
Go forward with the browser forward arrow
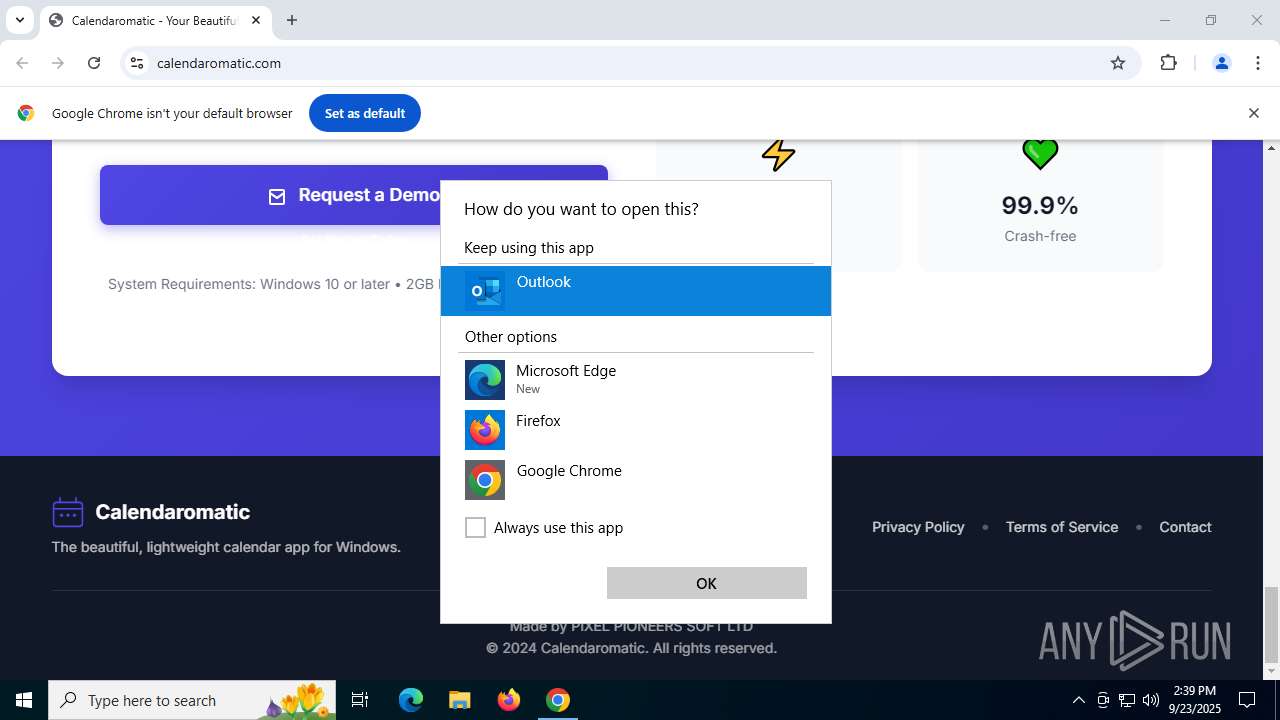[x=58, y=63]
